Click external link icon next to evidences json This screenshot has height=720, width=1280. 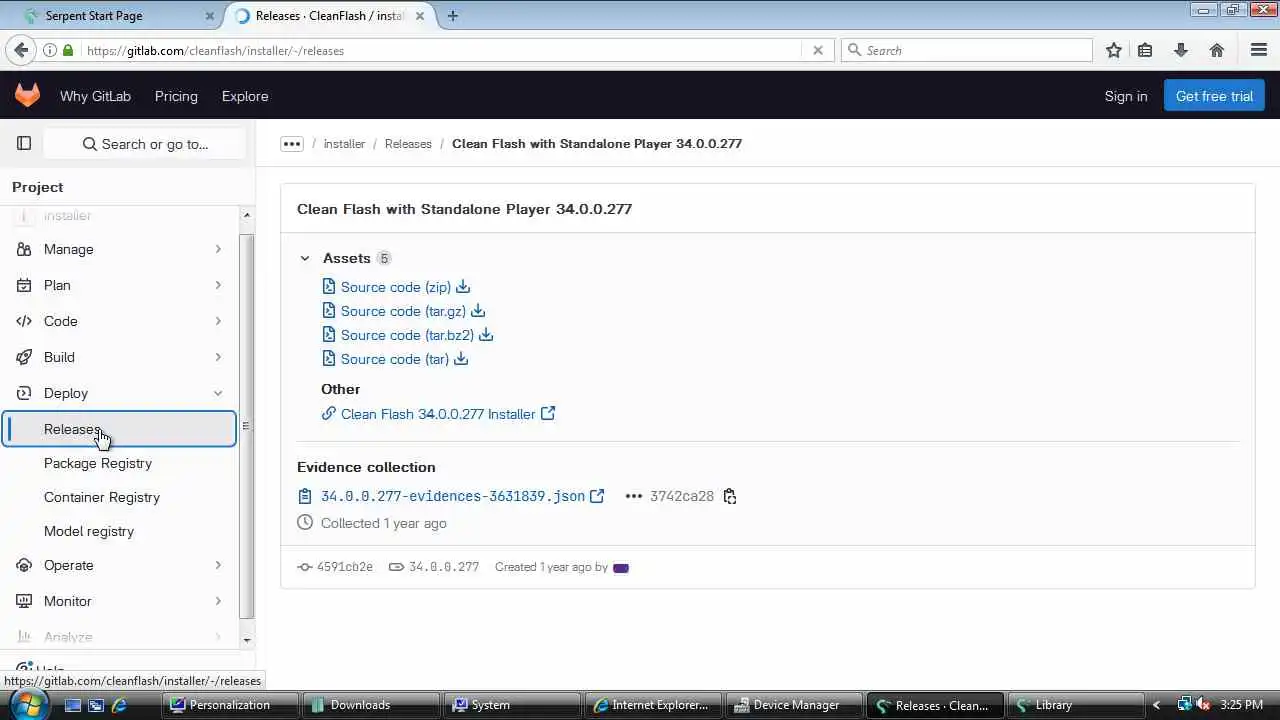tap(597, 496)
